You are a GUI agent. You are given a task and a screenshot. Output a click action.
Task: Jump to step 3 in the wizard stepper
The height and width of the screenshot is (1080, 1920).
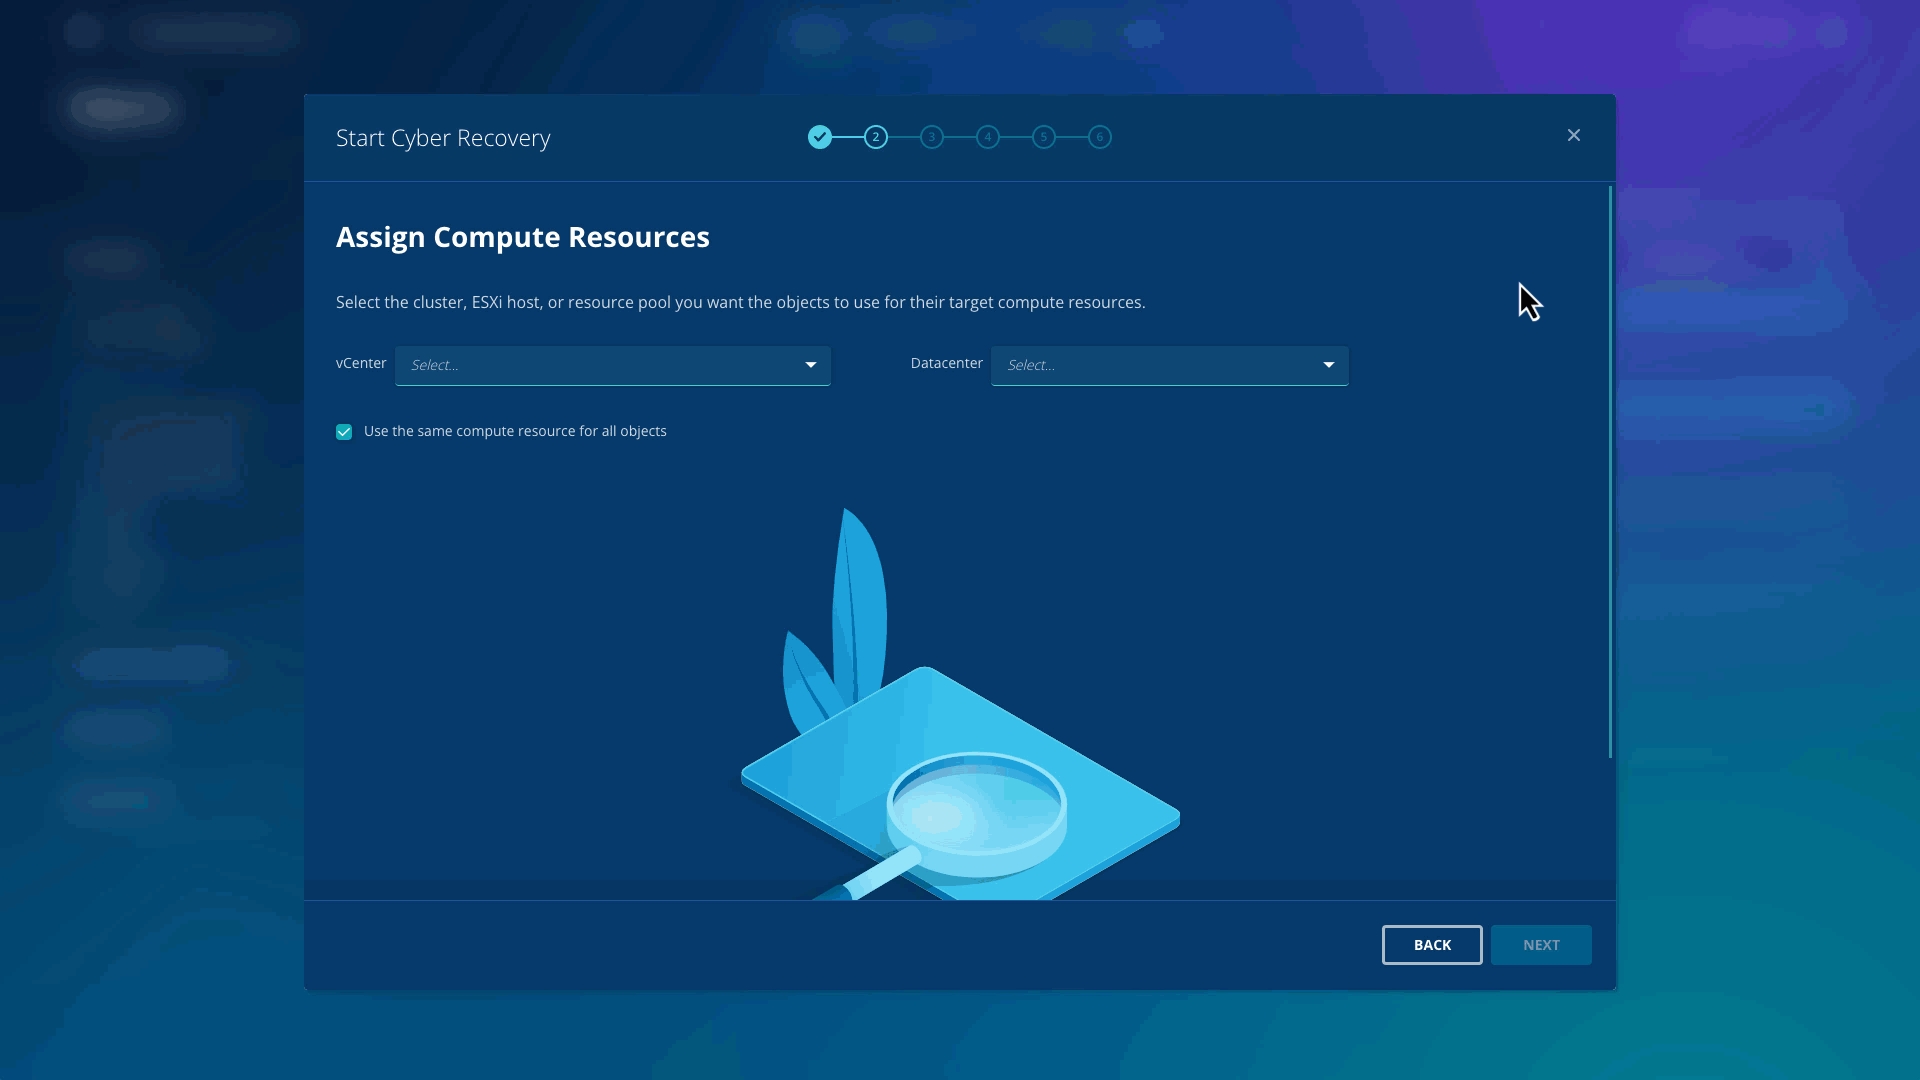[x=932, y=137]
